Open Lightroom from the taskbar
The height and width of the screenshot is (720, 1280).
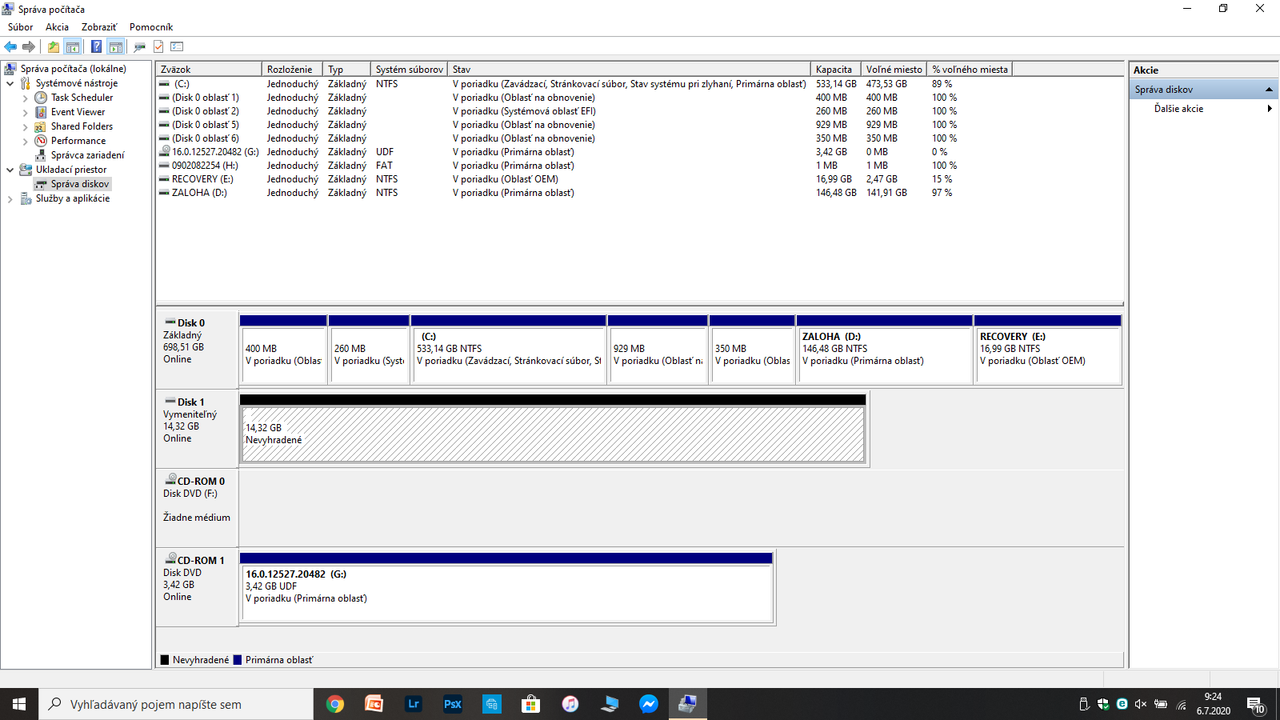tap(414, 704)
